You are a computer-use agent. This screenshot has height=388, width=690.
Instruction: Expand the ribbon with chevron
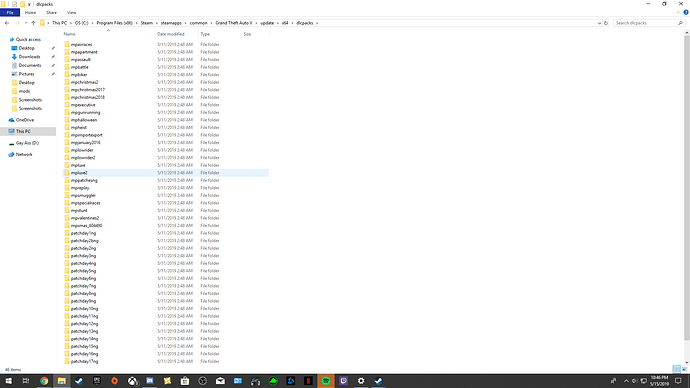[678, 12]
